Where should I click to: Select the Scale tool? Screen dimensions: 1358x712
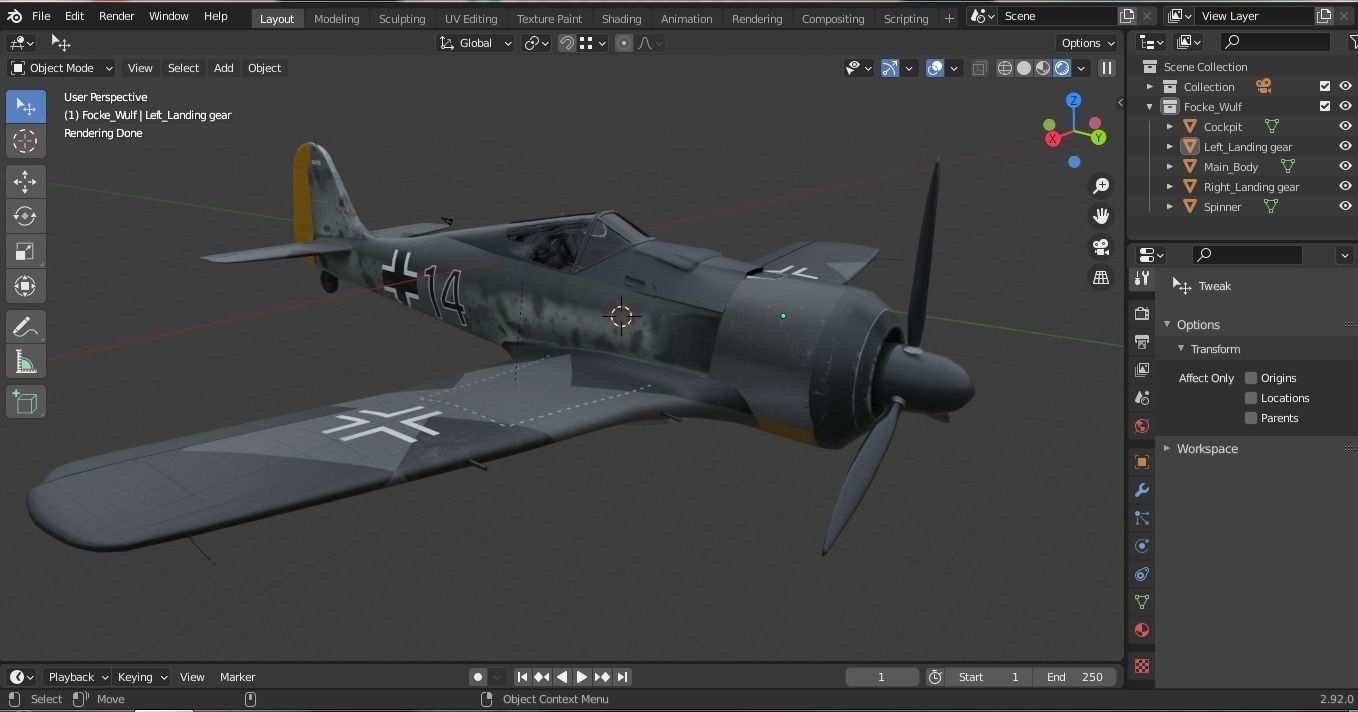26,251
